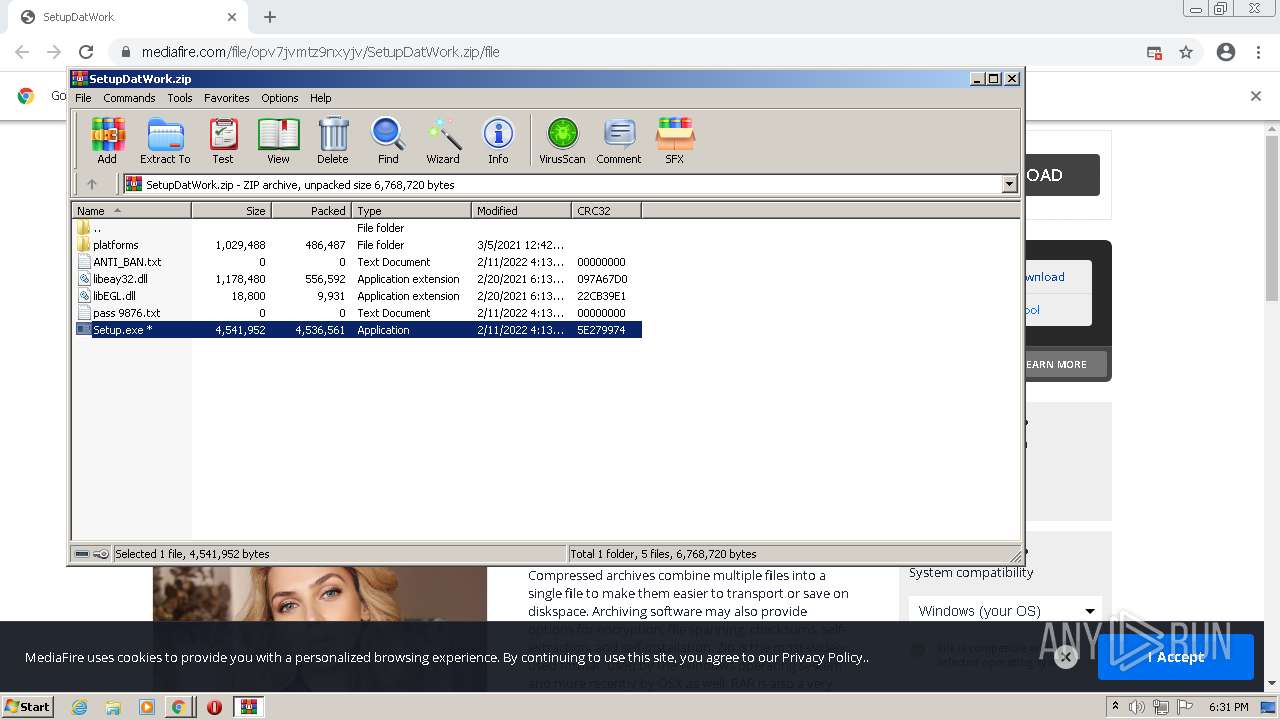1280x720 pixels.
Task: Click the media player taskbar icon
Action: 146,707
